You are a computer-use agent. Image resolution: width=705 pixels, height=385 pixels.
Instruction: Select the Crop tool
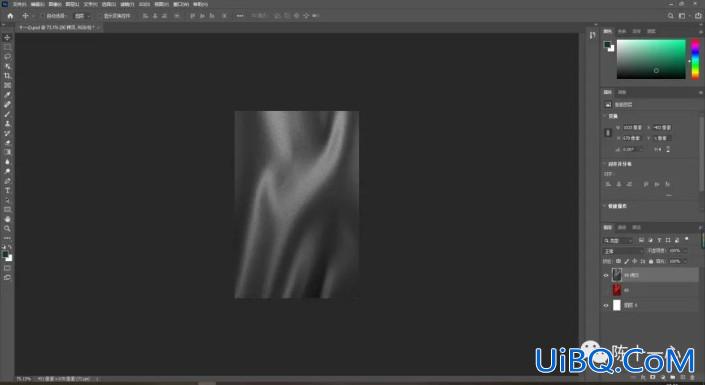click(x=7, y=76)
